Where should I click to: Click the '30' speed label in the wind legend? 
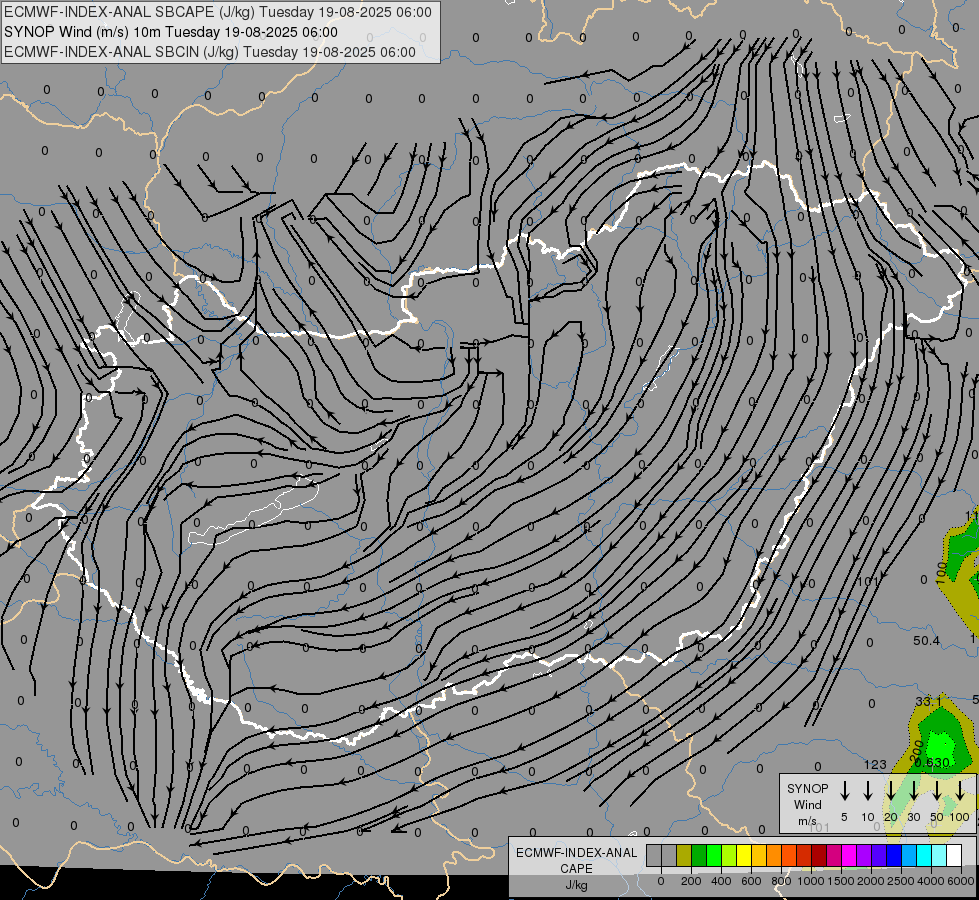pyautogui.click(x=913, y=817)
